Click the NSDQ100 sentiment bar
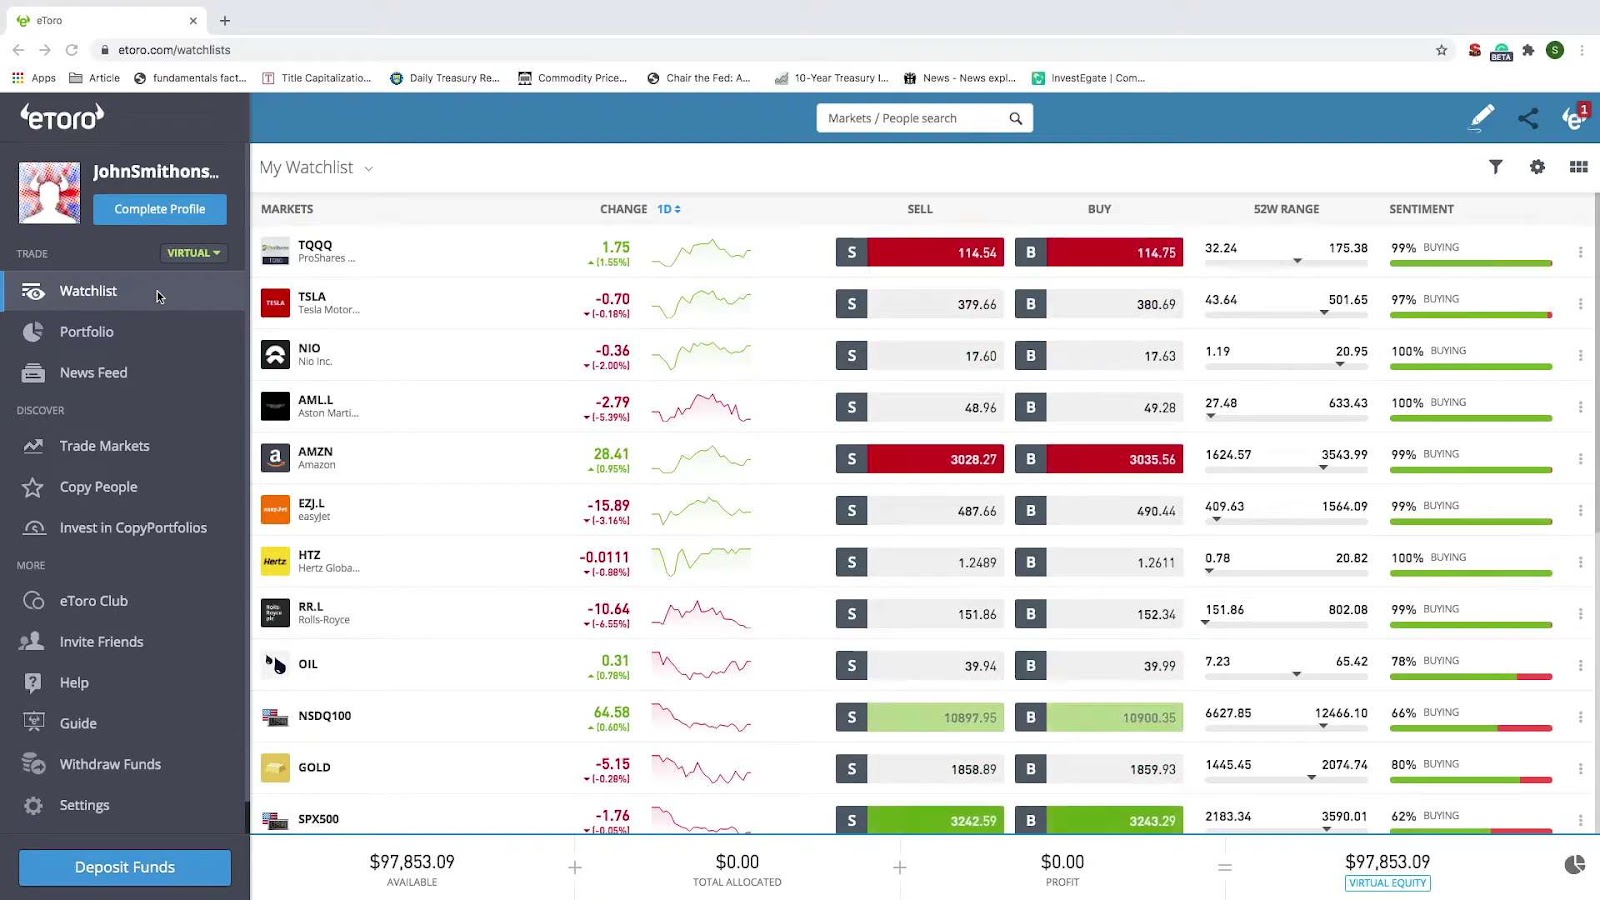Viewport: 1600px width, 900px height. pyautogui.click(x=1470, y=728)
